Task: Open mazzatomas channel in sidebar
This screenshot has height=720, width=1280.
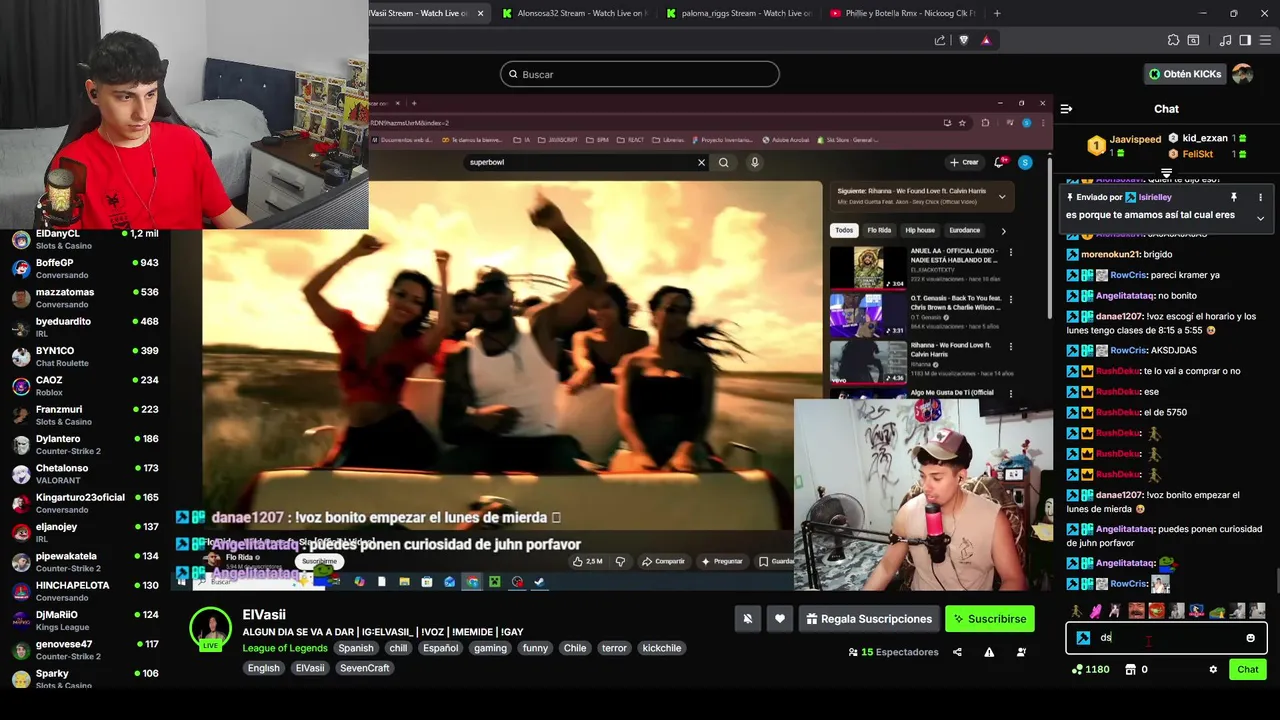Action: coord(85,298)
